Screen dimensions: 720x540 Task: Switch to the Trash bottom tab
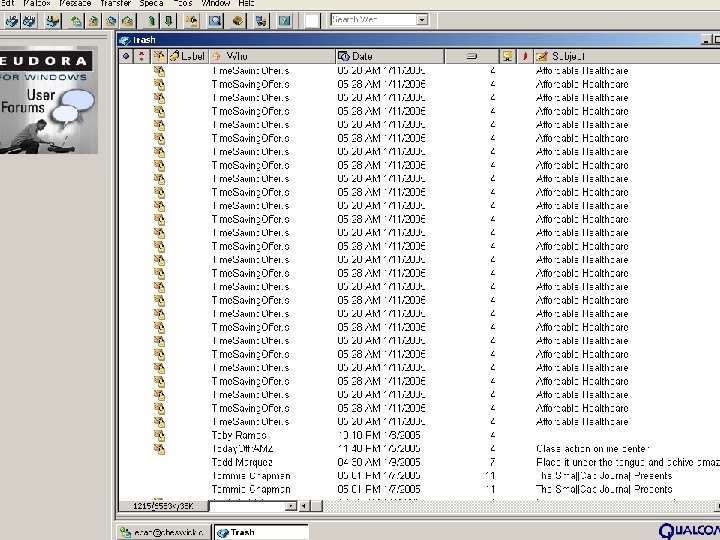pyautogui.click(x=261, y=533)
